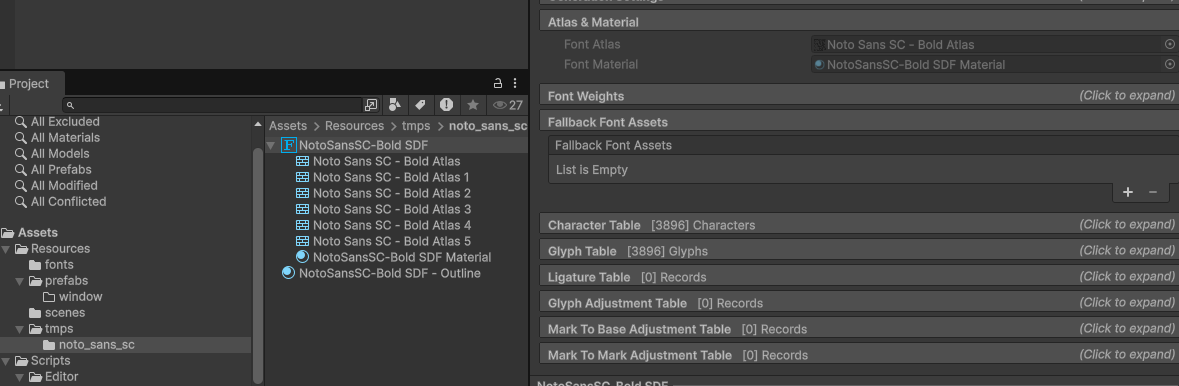Open search in new window icon
Viewport: 1179px width, 386px height.
pos(371,105)
